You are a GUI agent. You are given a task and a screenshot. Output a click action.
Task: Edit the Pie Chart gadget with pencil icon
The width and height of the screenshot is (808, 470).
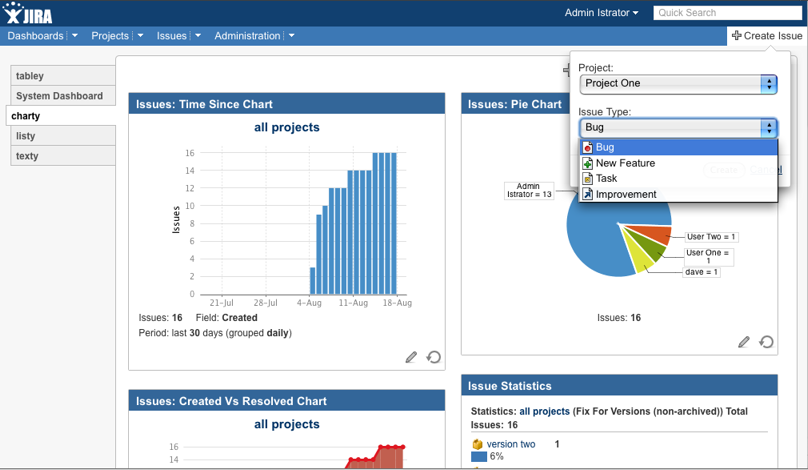pyautogui.click(x=744, y=342)
